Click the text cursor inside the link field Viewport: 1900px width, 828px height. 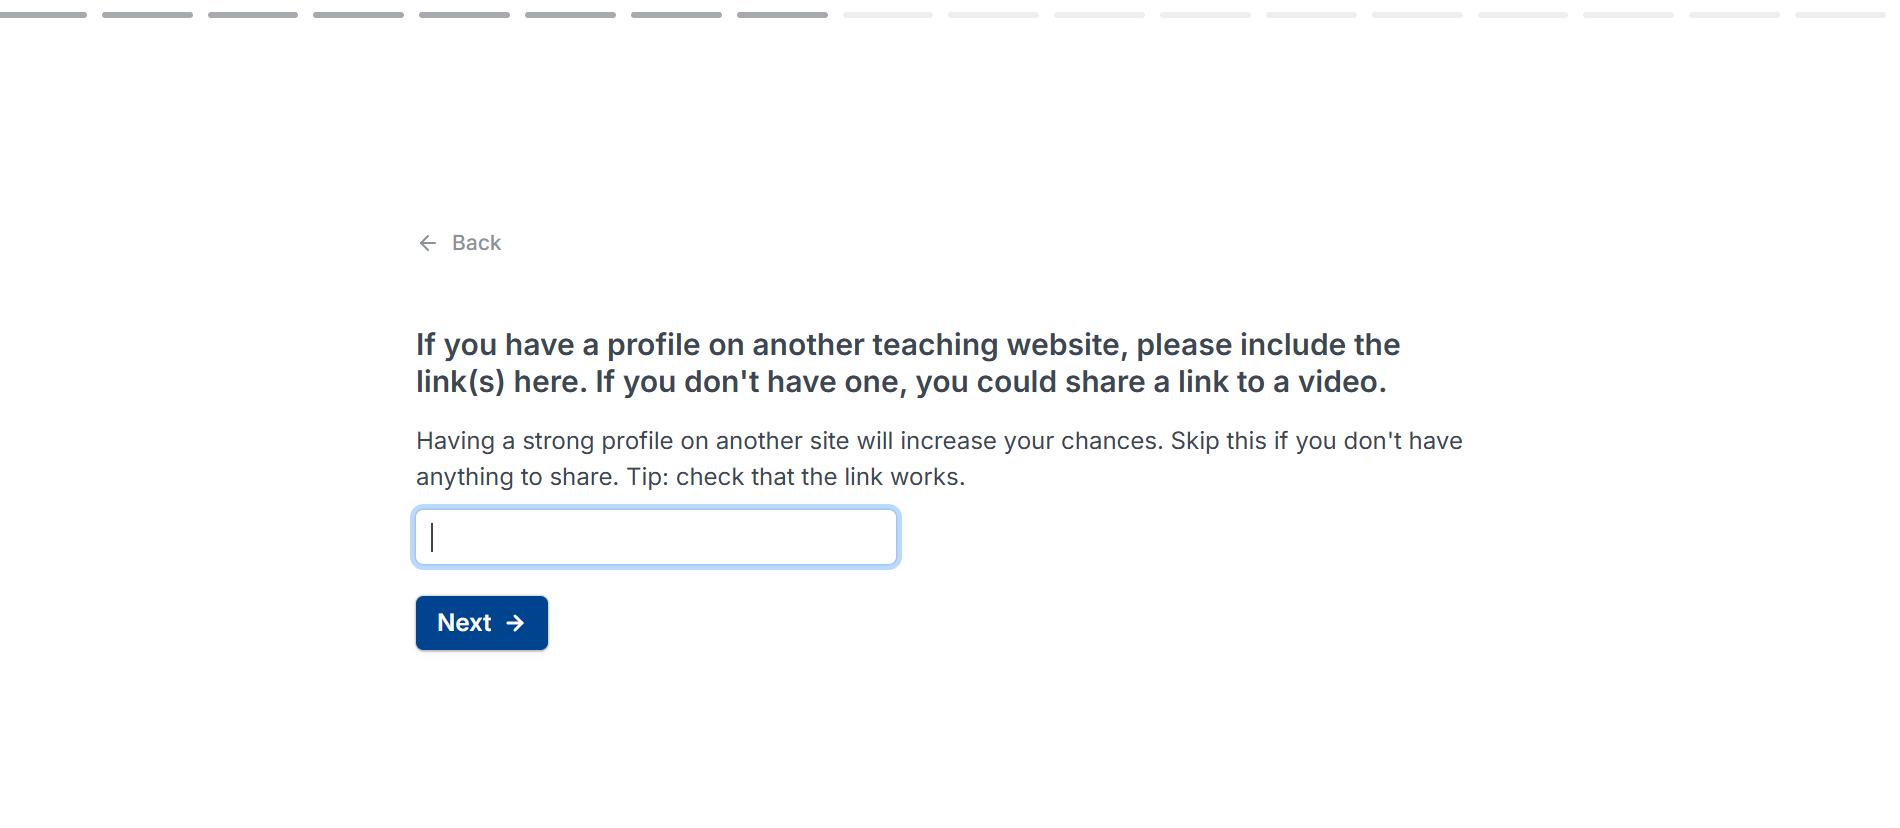[x=432, y=537]
